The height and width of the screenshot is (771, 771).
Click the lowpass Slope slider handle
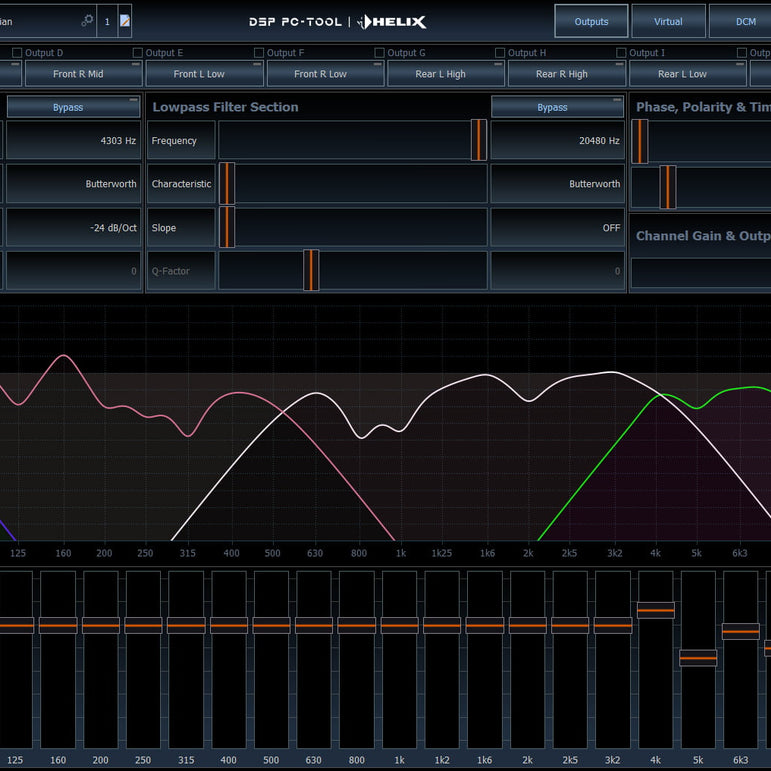coord(227,228)
